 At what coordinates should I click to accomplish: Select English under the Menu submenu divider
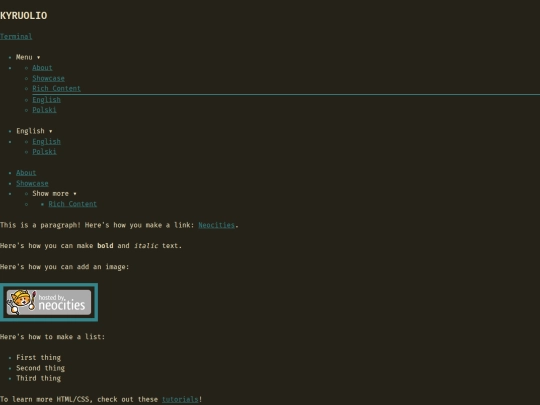click(x=46, y=100)
